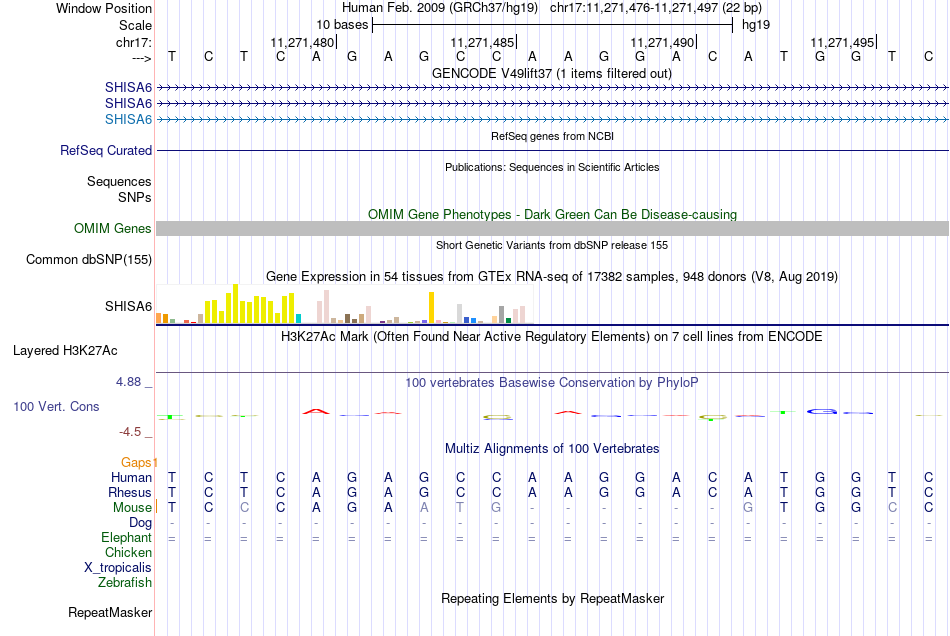
Task: Click the 11,271,485 position tick label
Action: pyautogui.click(x=482, y=42)
